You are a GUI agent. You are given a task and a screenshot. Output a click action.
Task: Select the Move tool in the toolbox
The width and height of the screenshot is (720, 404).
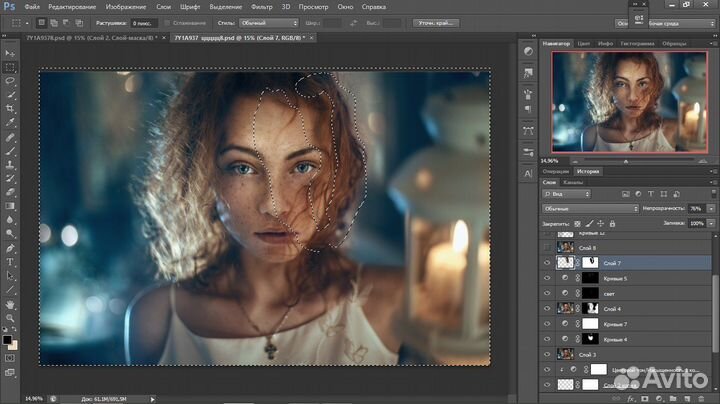[10, 53]
